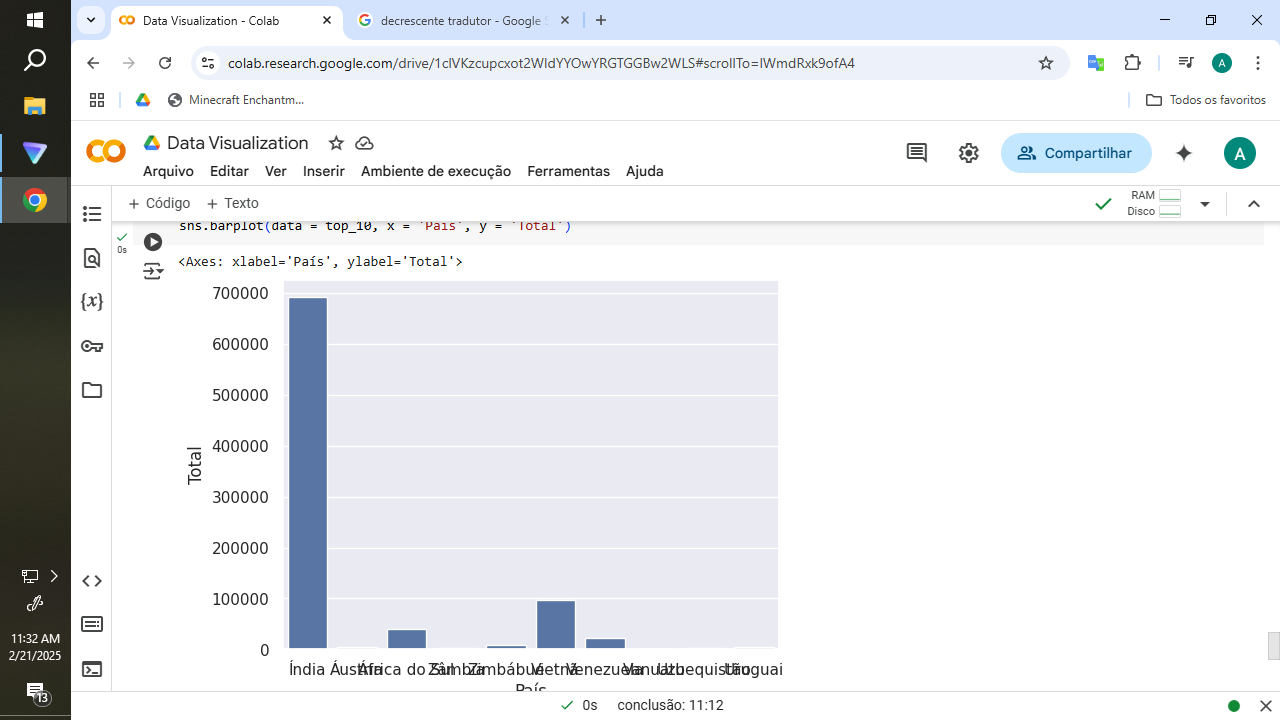Open the variables {x} panel
Image resolution: width=1280 pixels, height=720 pixels.
(x=92, y=301)
